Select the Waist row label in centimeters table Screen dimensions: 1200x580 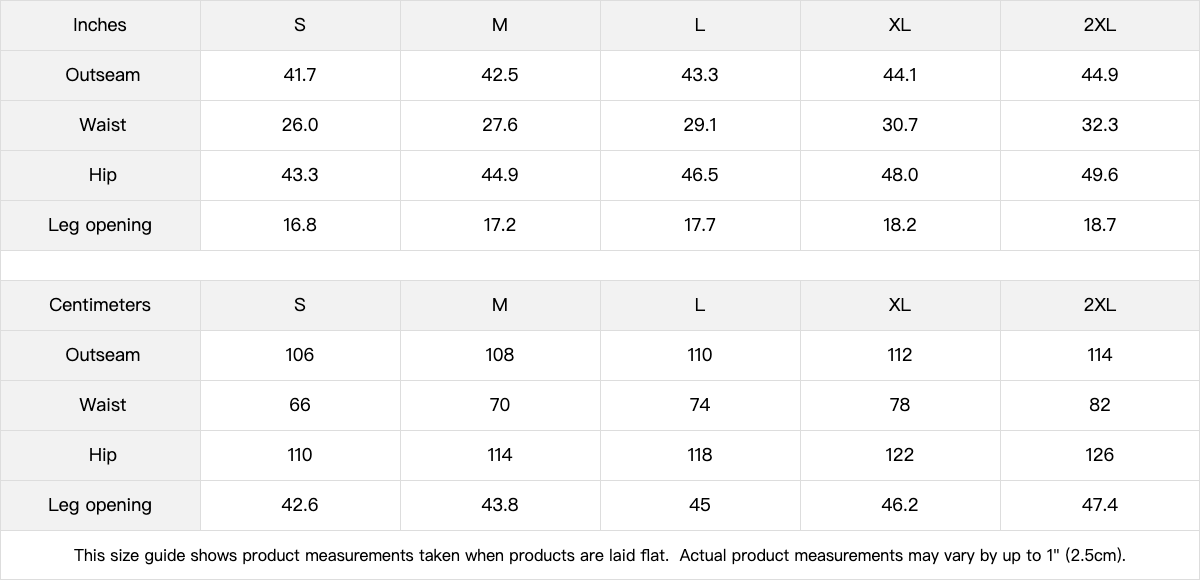pyautogui.click(x=103, y=405)
